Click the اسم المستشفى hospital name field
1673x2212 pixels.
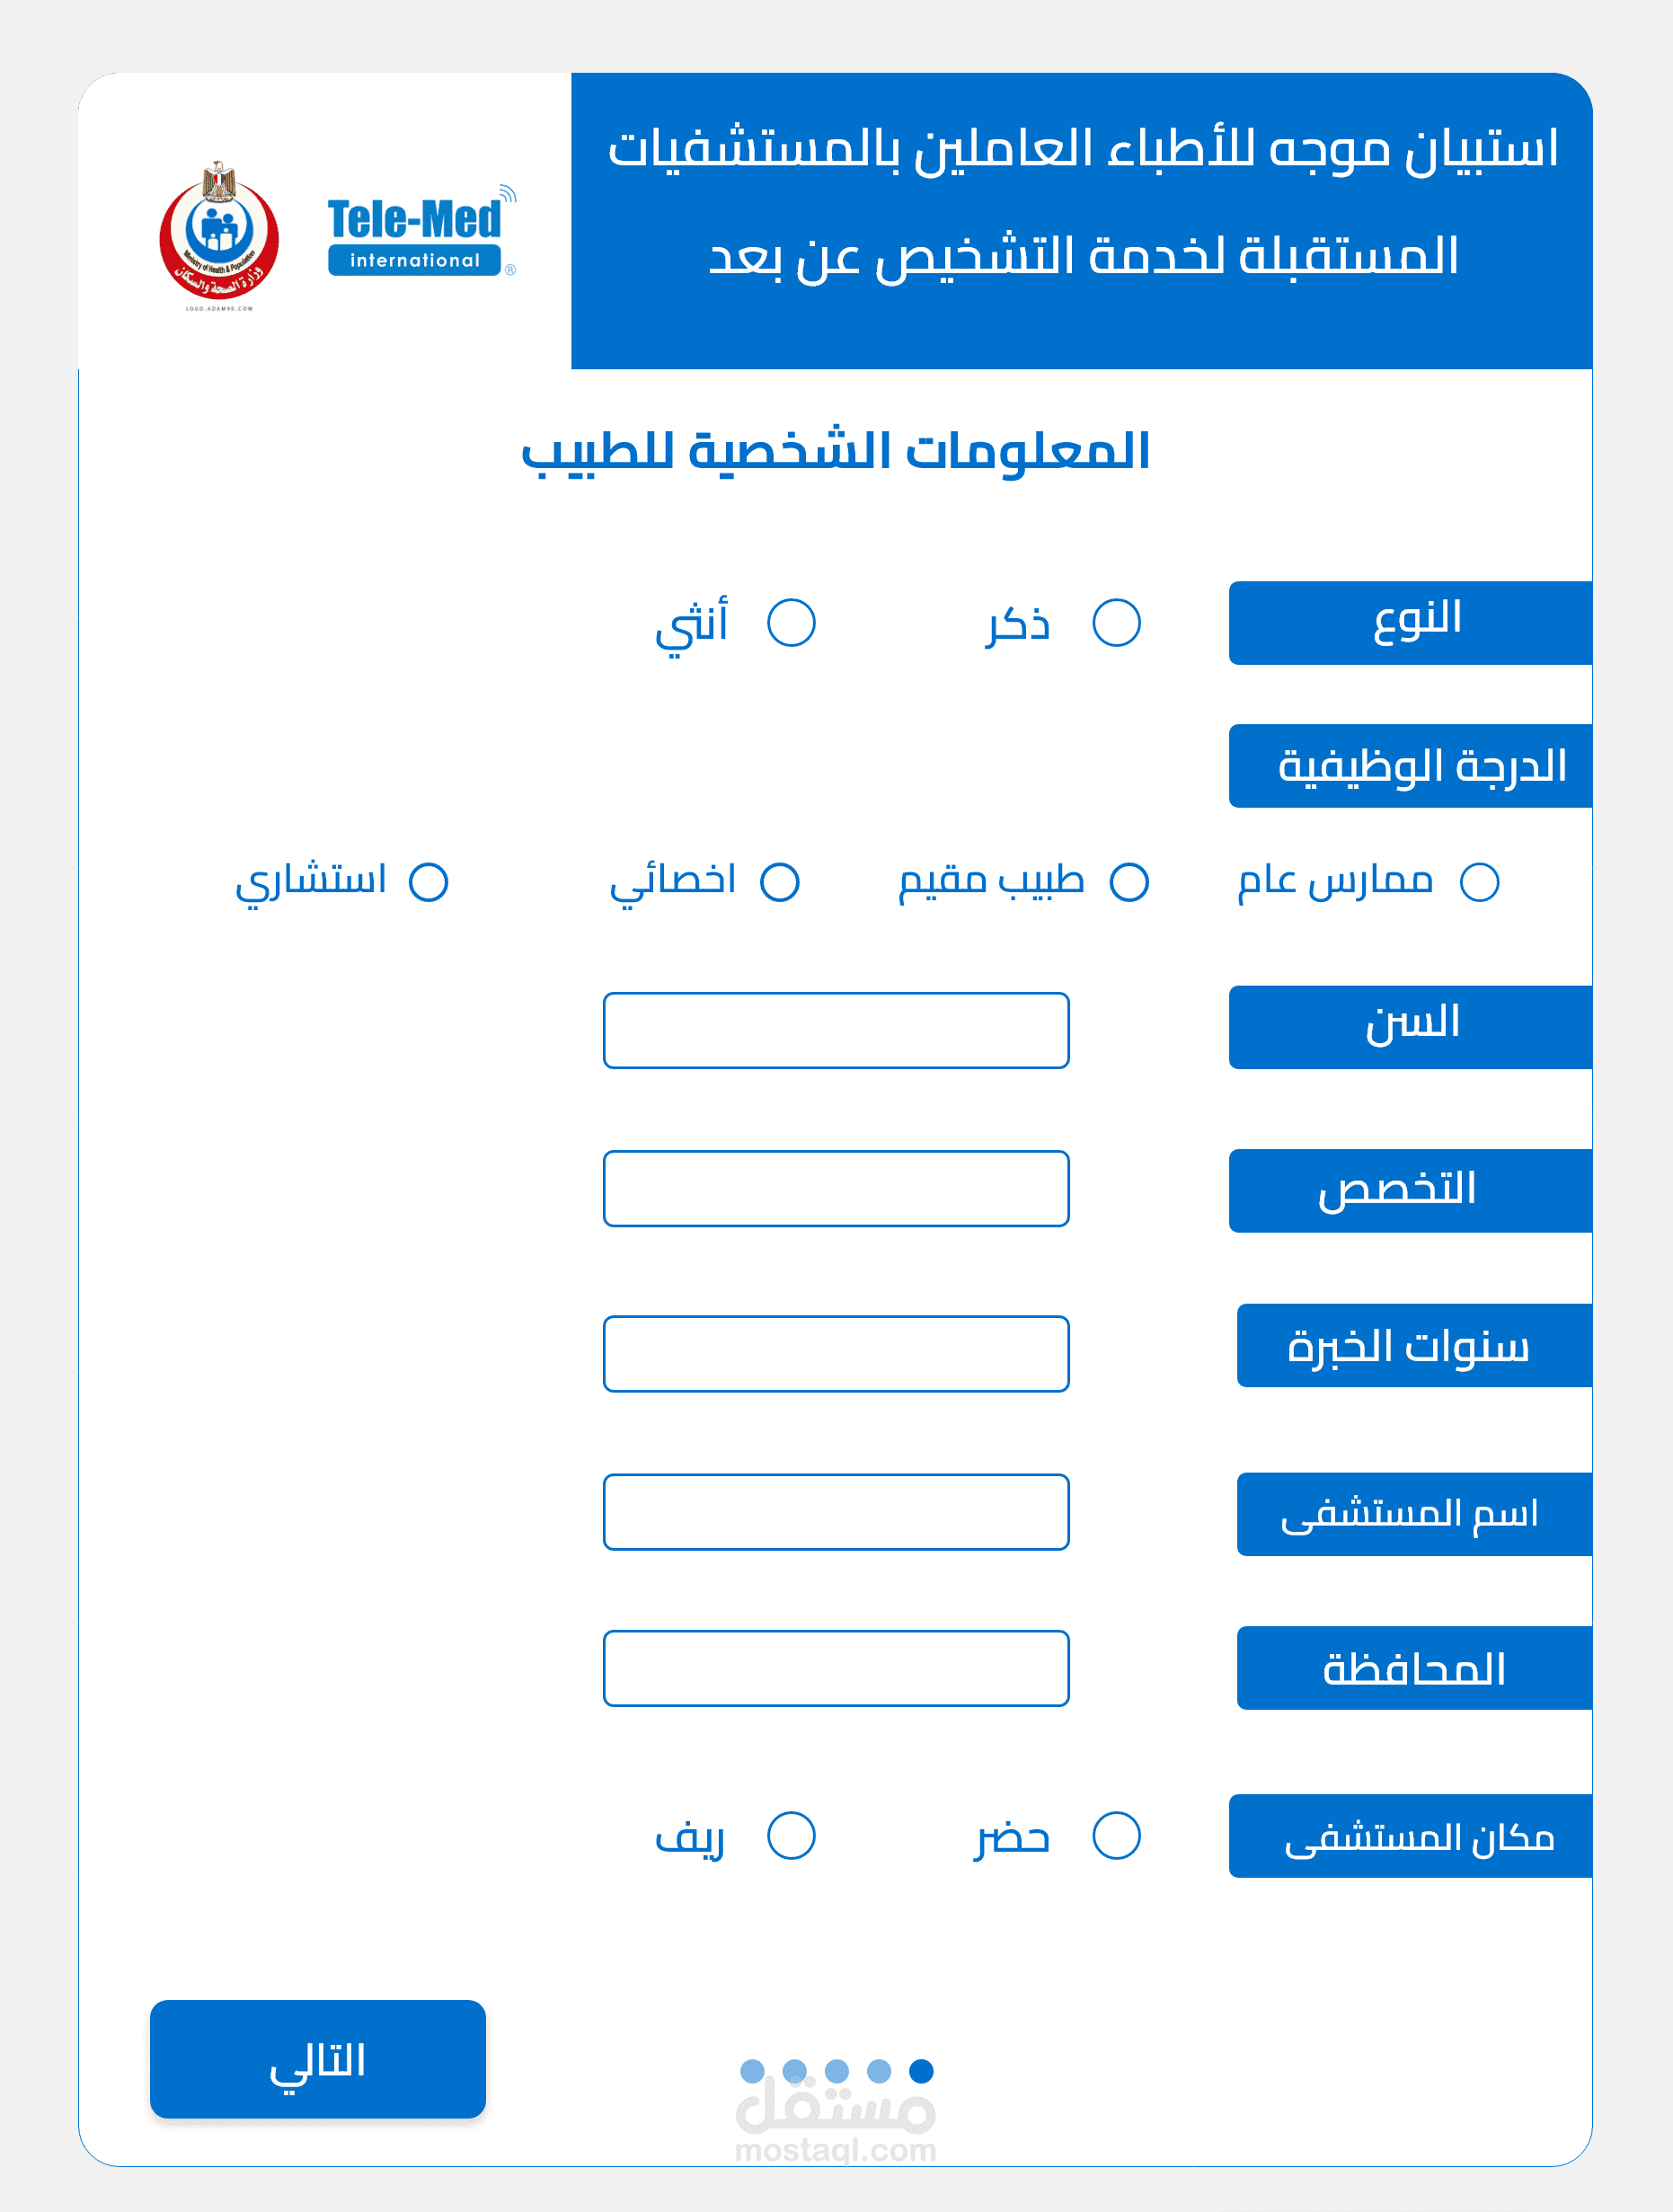tap(836, 1512)
